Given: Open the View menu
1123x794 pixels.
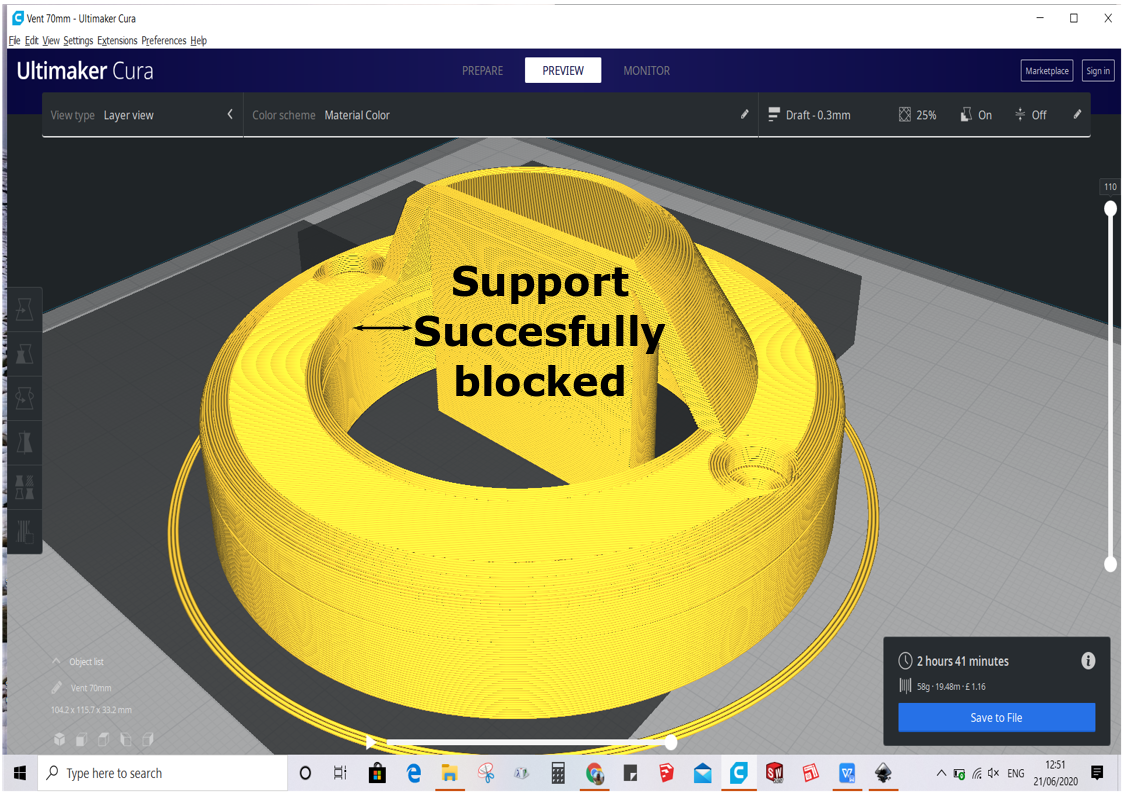Looking at the screenshot, I should point(51,40).
